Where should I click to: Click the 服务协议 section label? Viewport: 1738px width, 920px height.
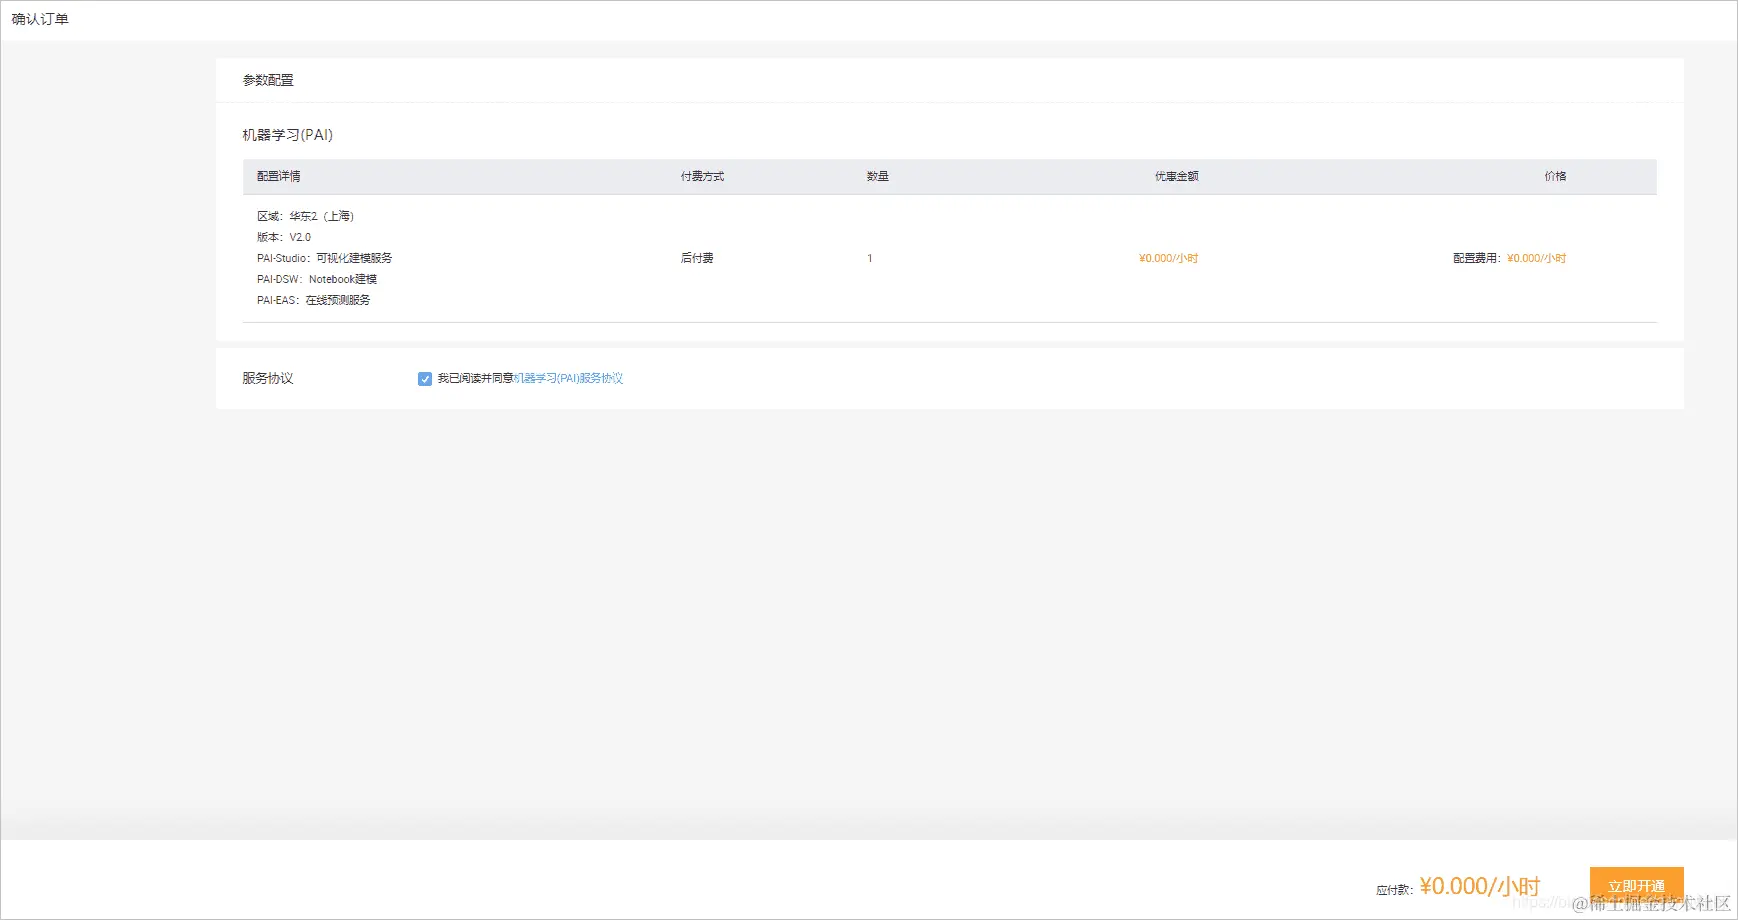[x=268, y=378]
